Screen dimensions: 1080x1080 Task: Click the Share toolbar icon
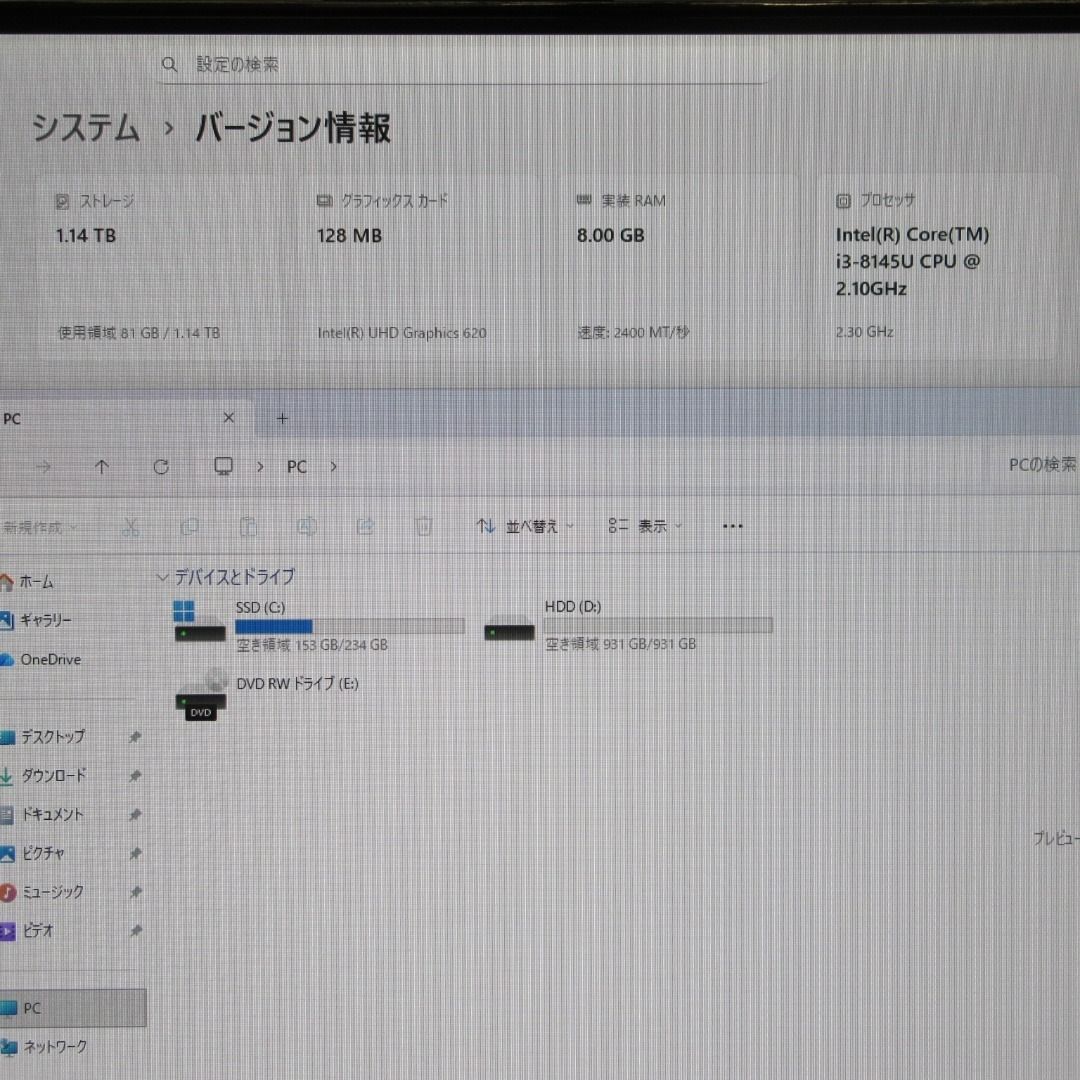tap(366, 526)
